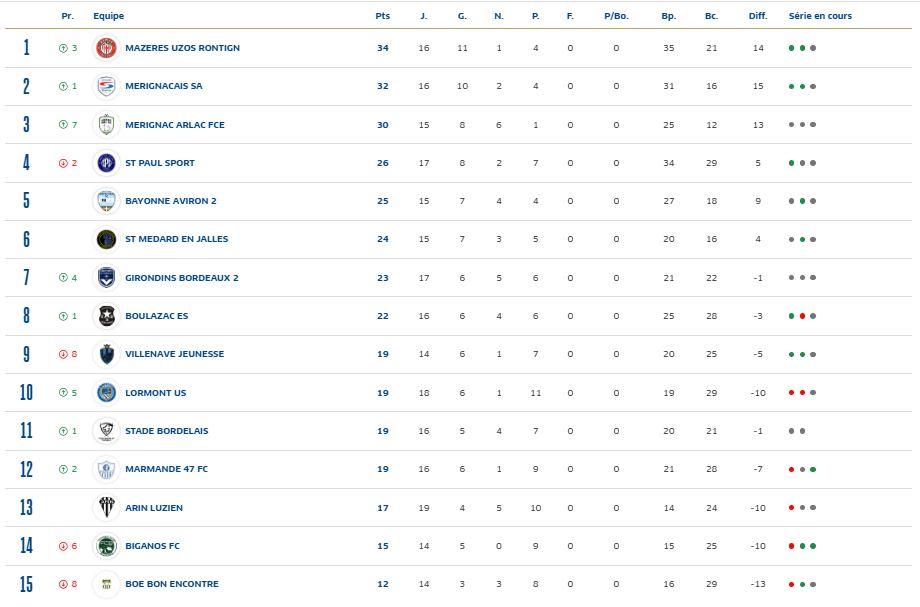Follow the MARMANDE 47 FC link
The image size is (920, 607).
[x=166, y=469]
